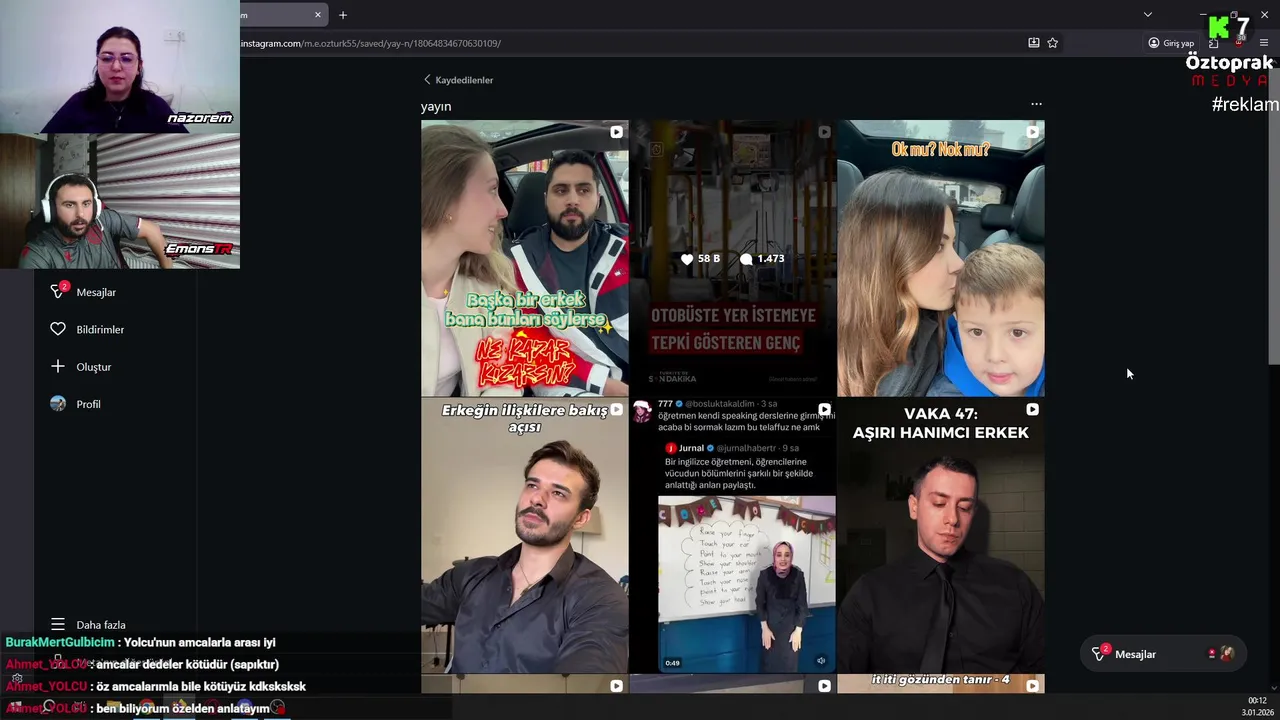Screen dimensions: 1280x720
Task: Open floating Mesajlar chat button
Action: click(1162, 654)
